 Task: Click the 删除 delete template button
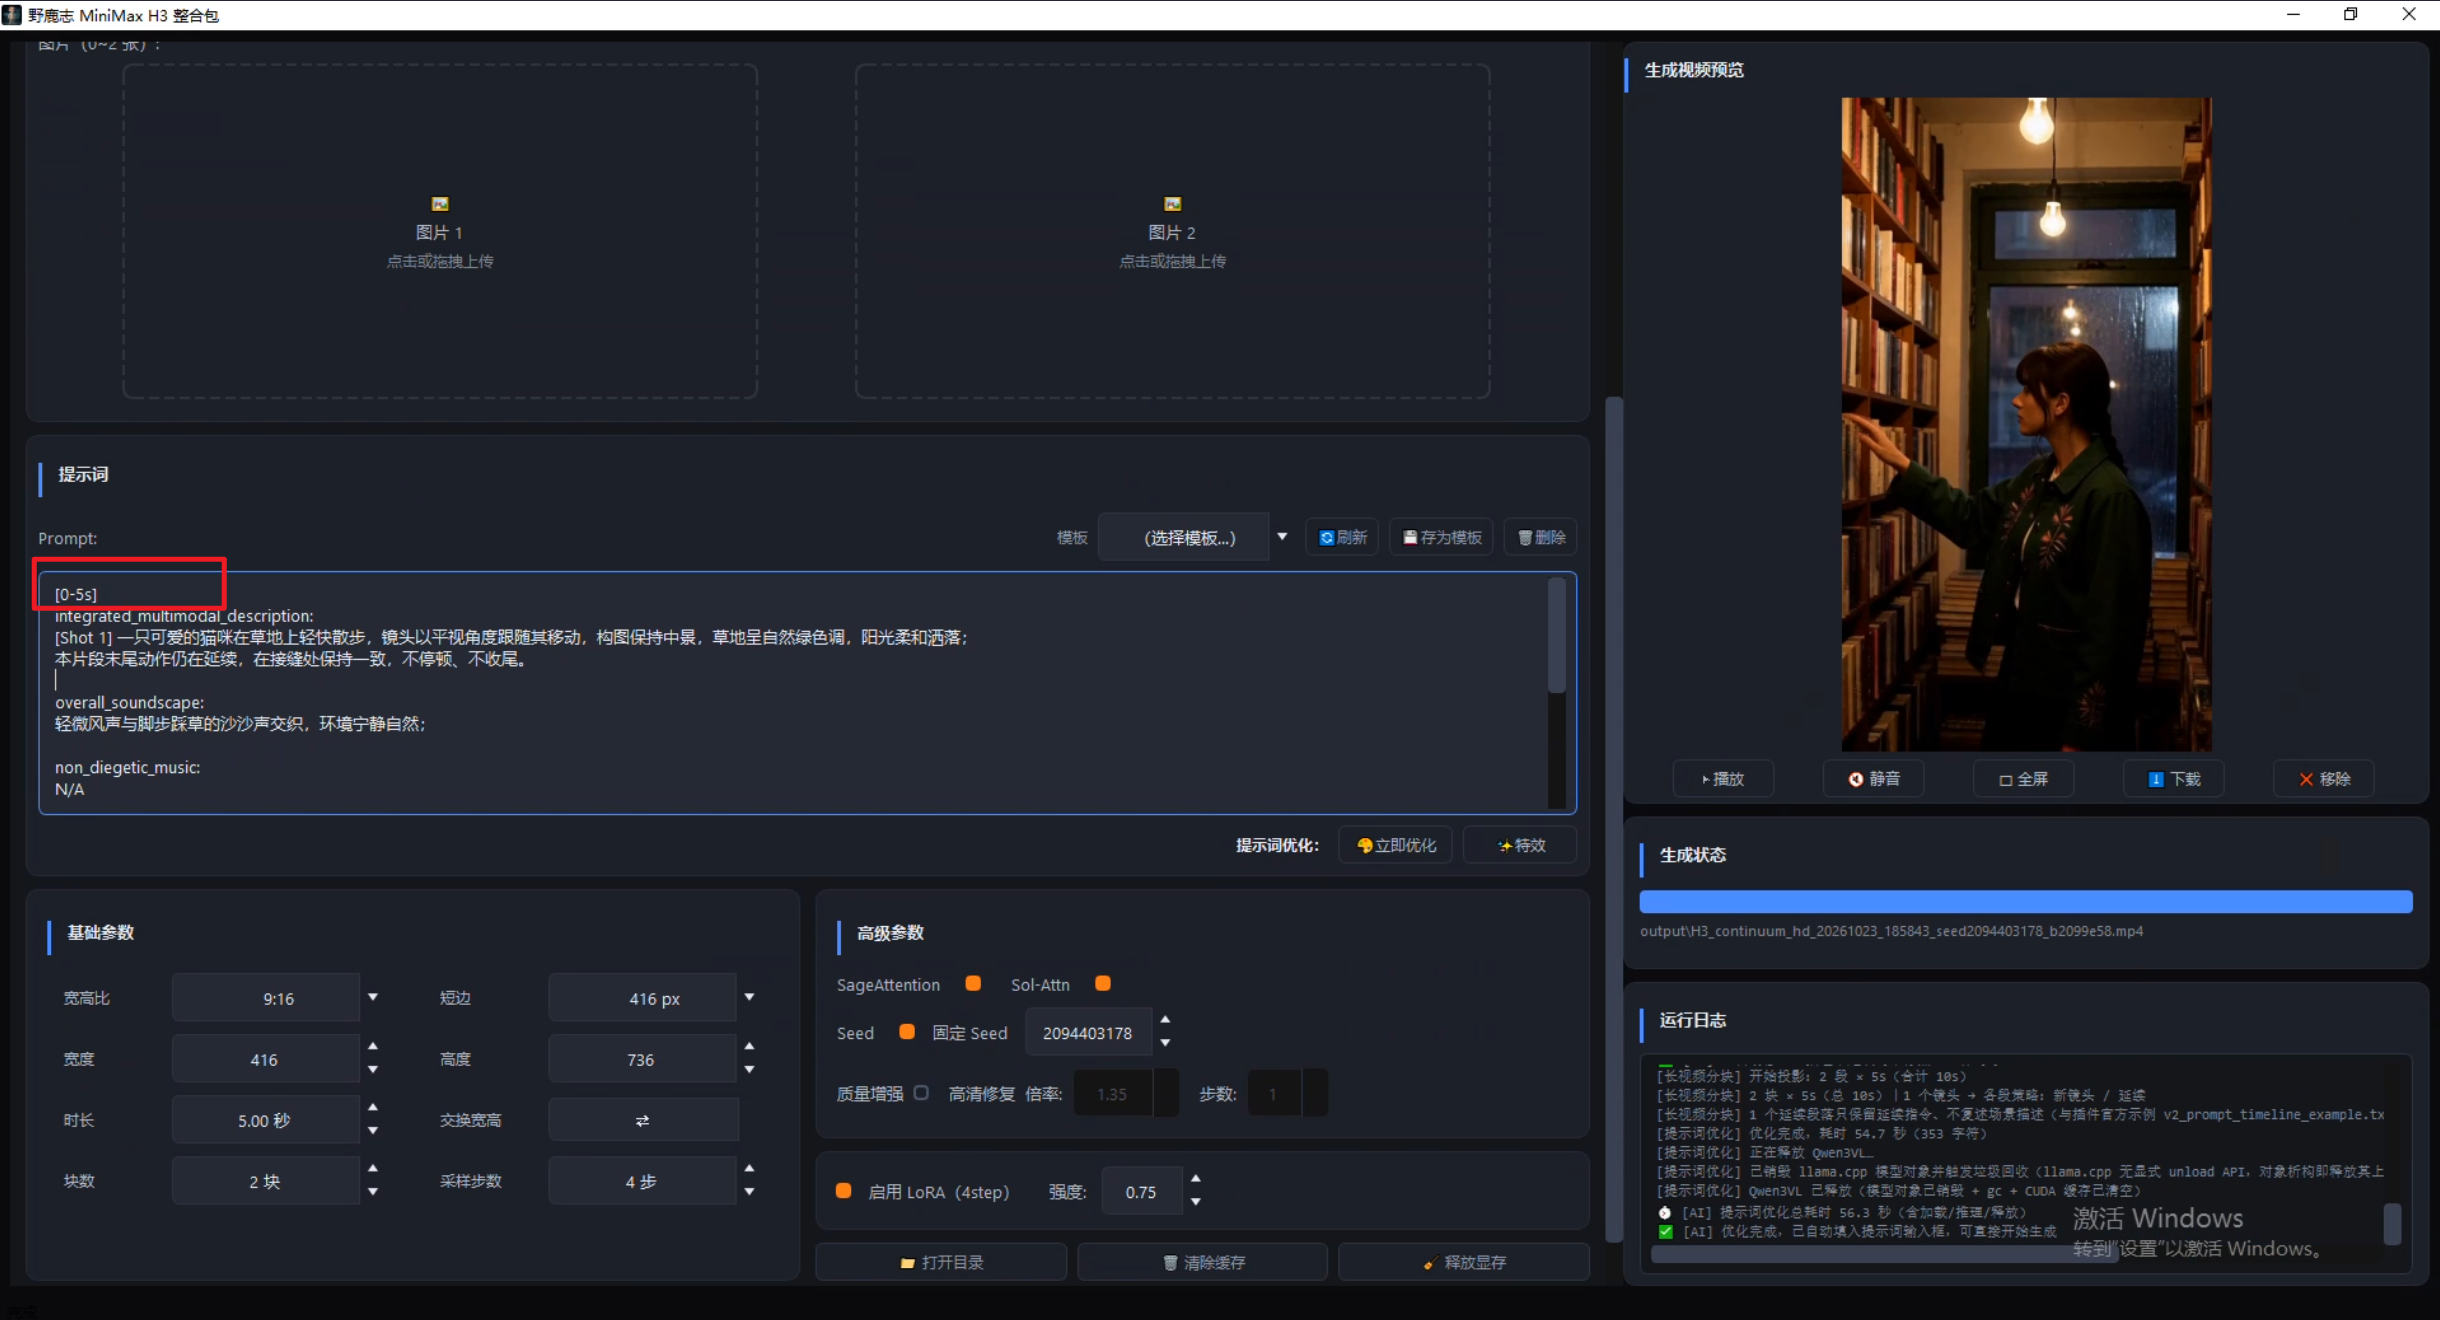(x=1541, y=538)
